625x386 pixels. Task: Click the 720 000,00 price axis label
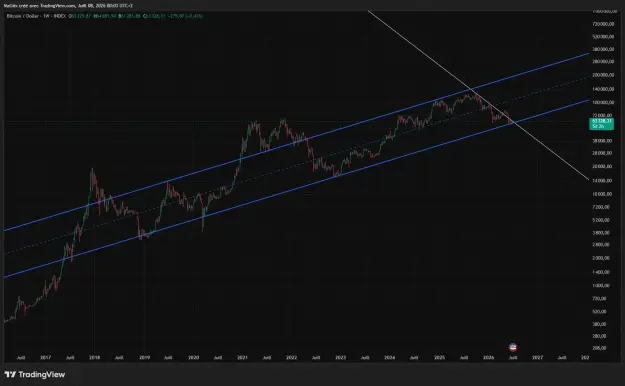602,24
